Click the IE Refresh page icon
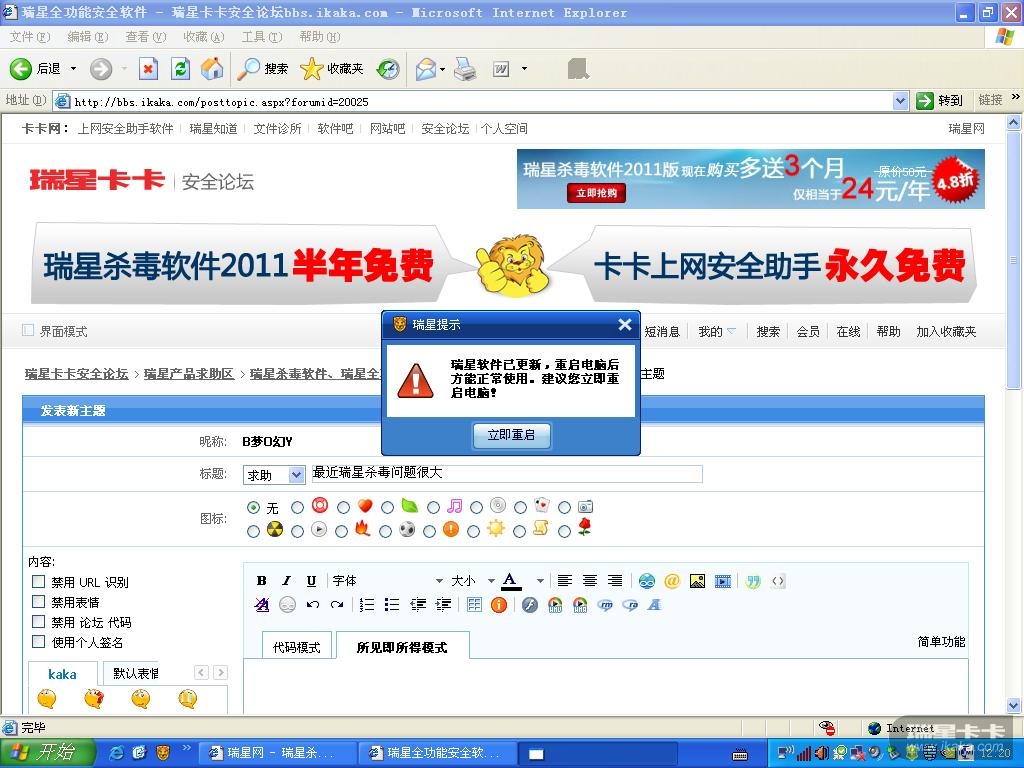 coord(180,69)
